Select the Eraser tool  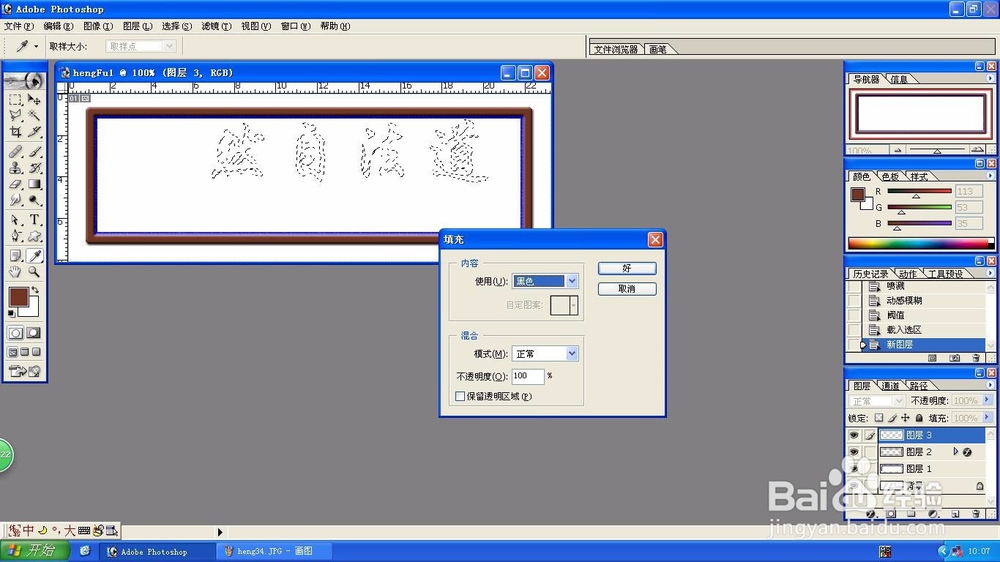[x=16, y=184]
